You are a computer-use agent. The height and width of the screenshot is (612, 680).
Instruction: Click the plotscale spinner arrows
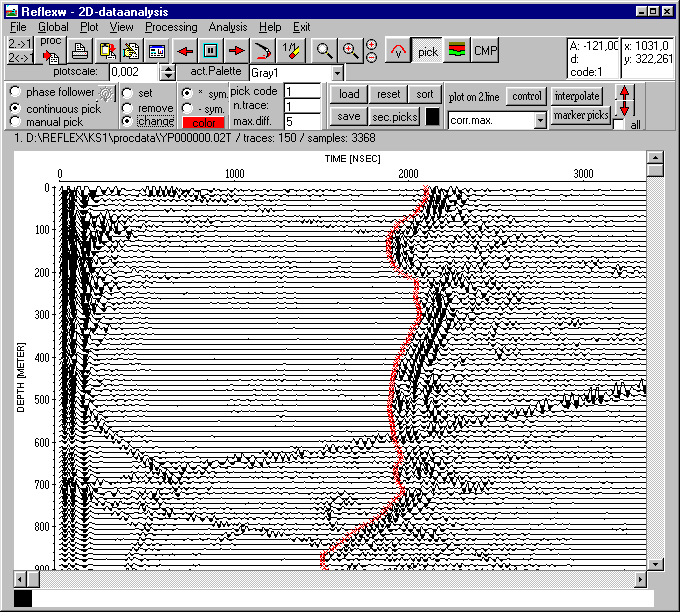click(x=168, y=73)
